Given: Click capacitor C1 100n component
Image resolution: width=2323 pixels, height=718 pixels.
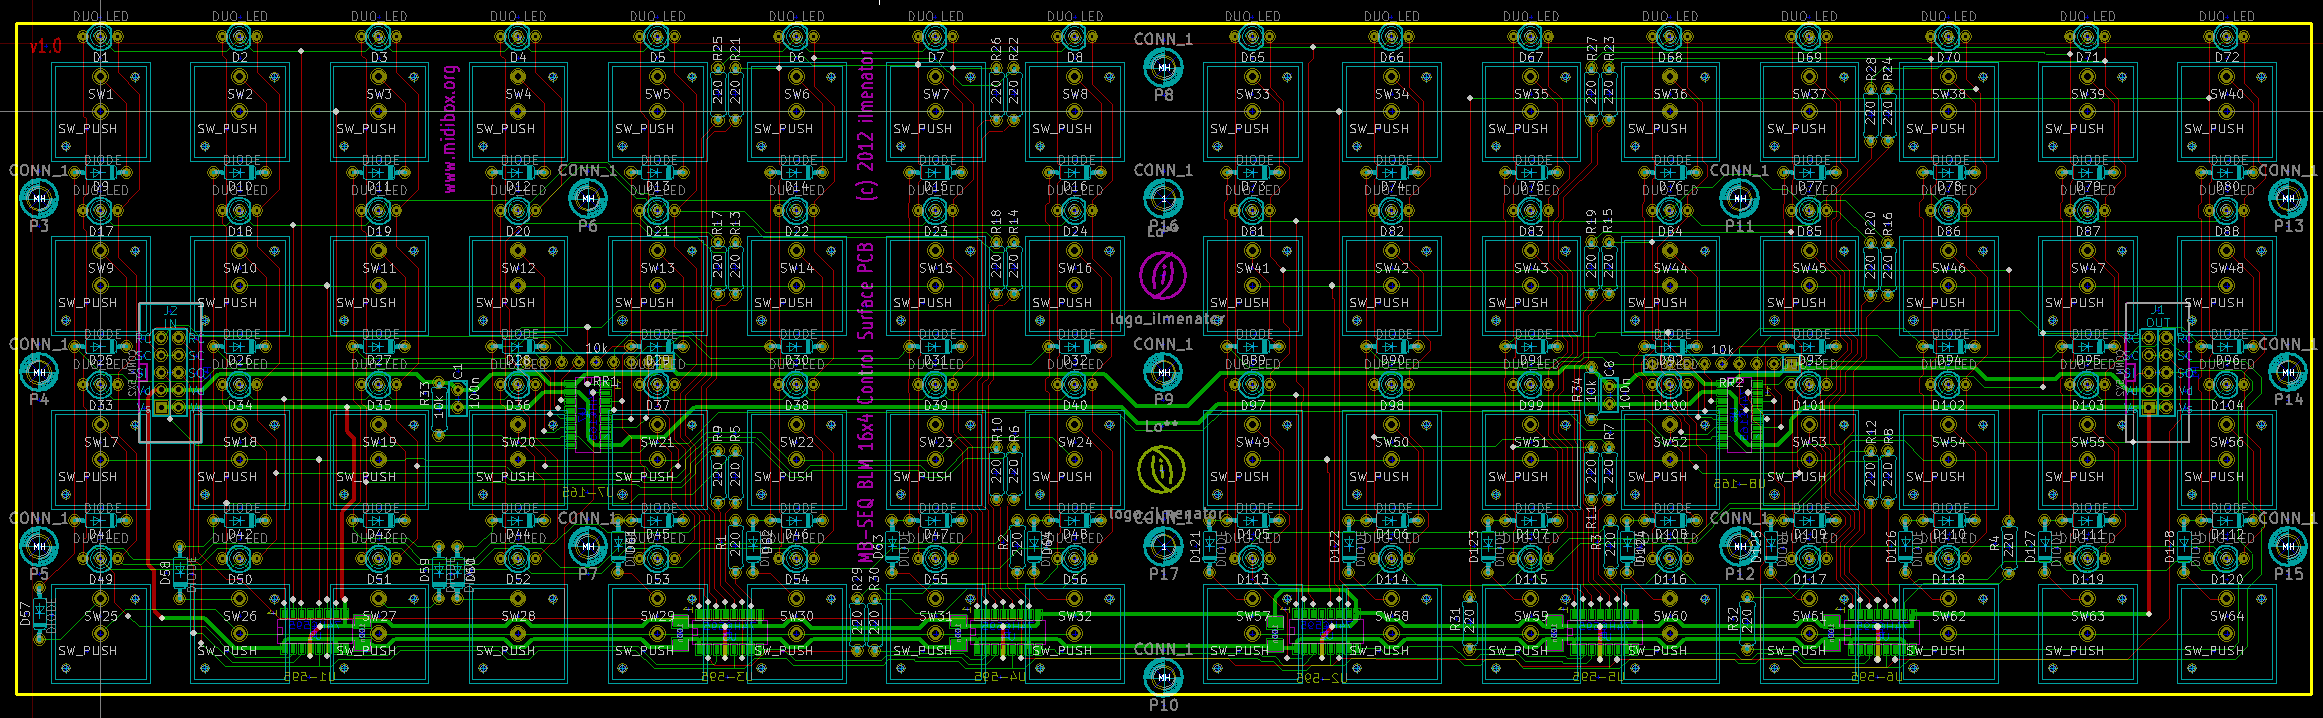Looking at the screenshot, I should (457, 397).
